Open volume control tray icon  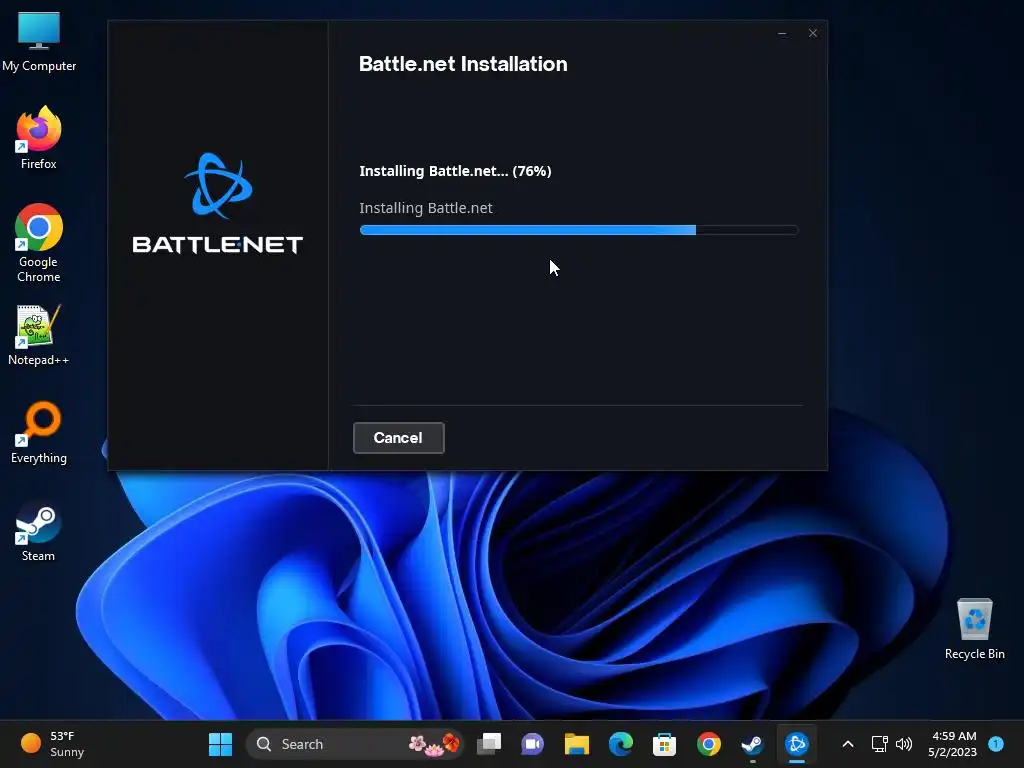tap(904, 744)
